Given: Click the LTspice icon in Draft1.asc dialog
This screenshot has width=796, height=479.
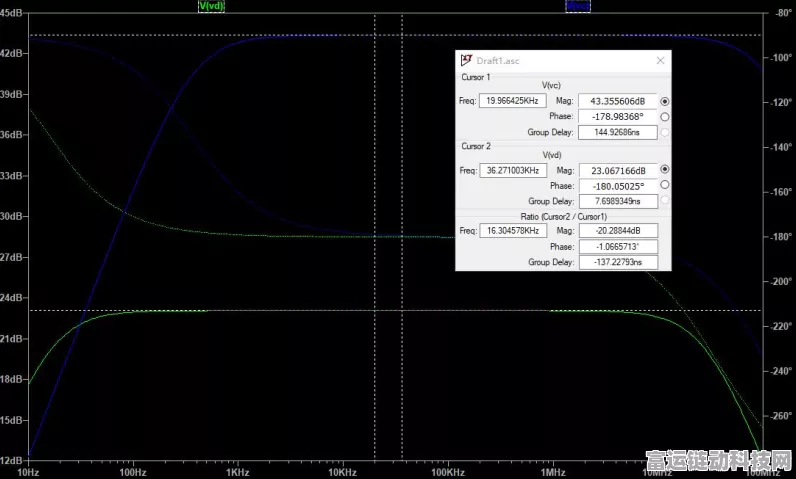Looking at the screenshot, I should 466,60.
